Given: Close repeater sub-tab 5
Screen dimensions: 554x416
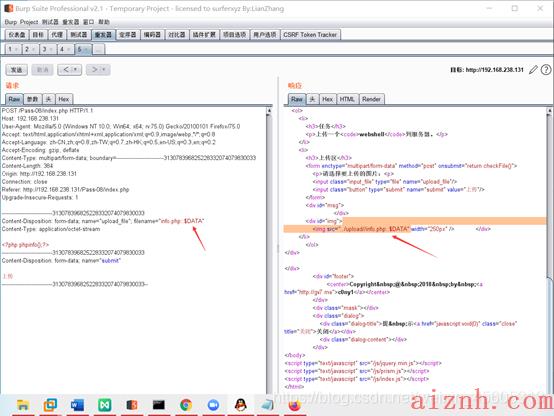Looking at the screenshot, I should click(x=87, y=49).
